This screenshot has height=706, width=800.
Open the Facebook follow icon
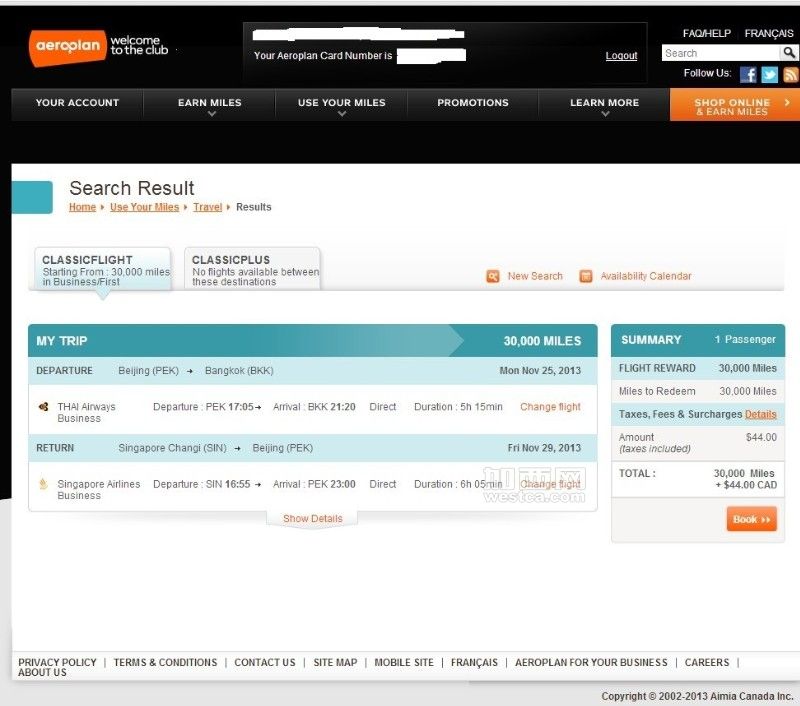tap(748, 74)
